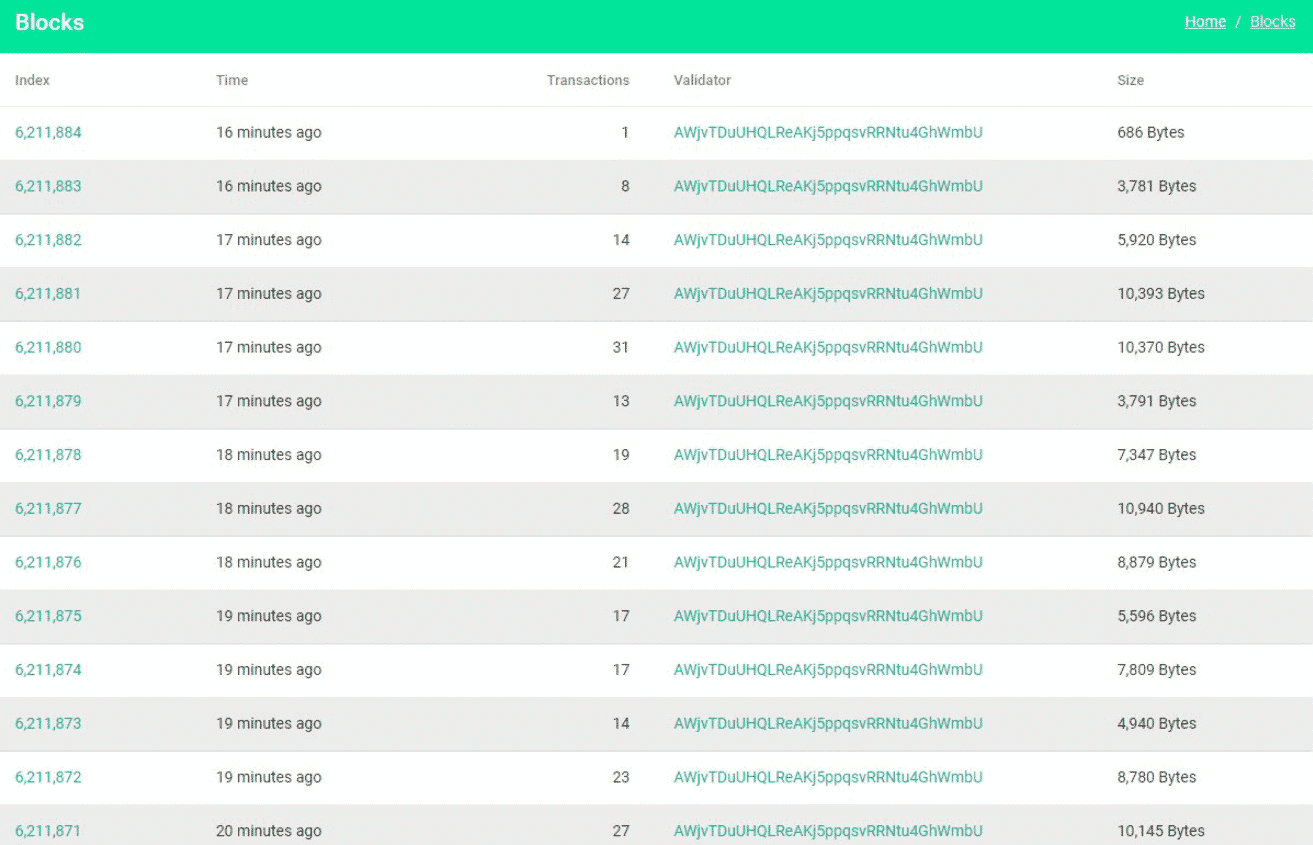The height and width of the screenshot is (845, 1313).
Task: Open validator for the 10,940 Bytes block
Action: click(828, 509)
